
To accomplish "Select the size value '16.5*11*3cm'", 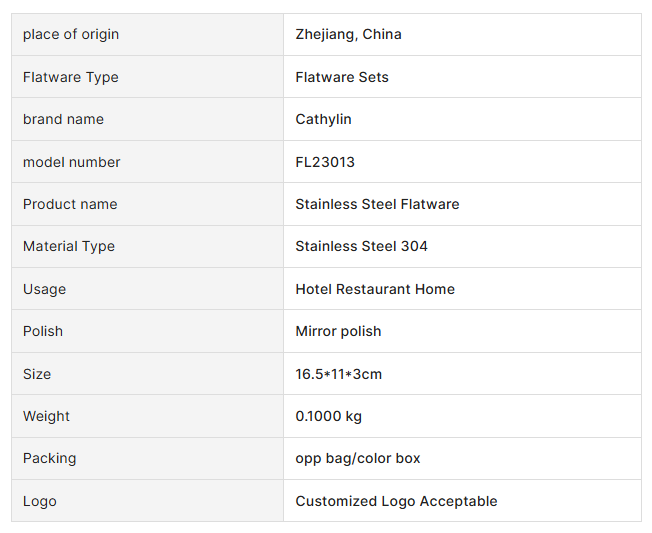I will 338,374.
